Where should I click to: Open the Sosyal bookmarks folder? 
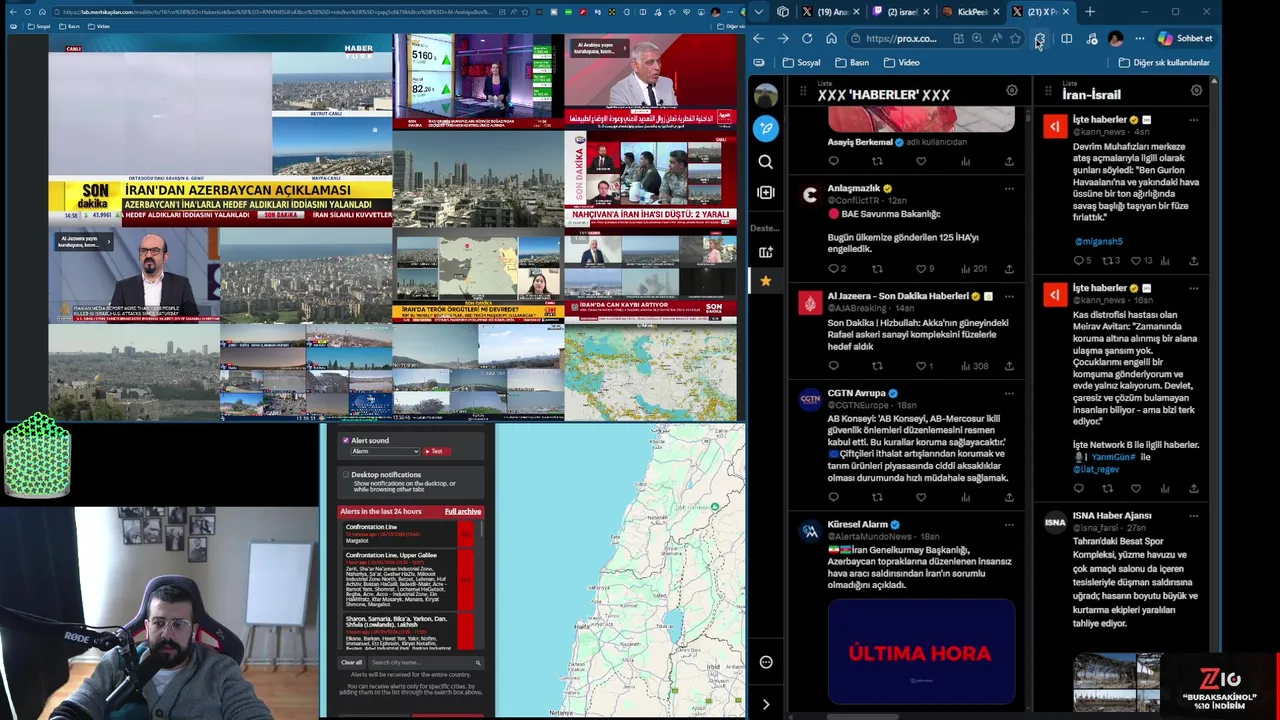click(x=801, y=62)
